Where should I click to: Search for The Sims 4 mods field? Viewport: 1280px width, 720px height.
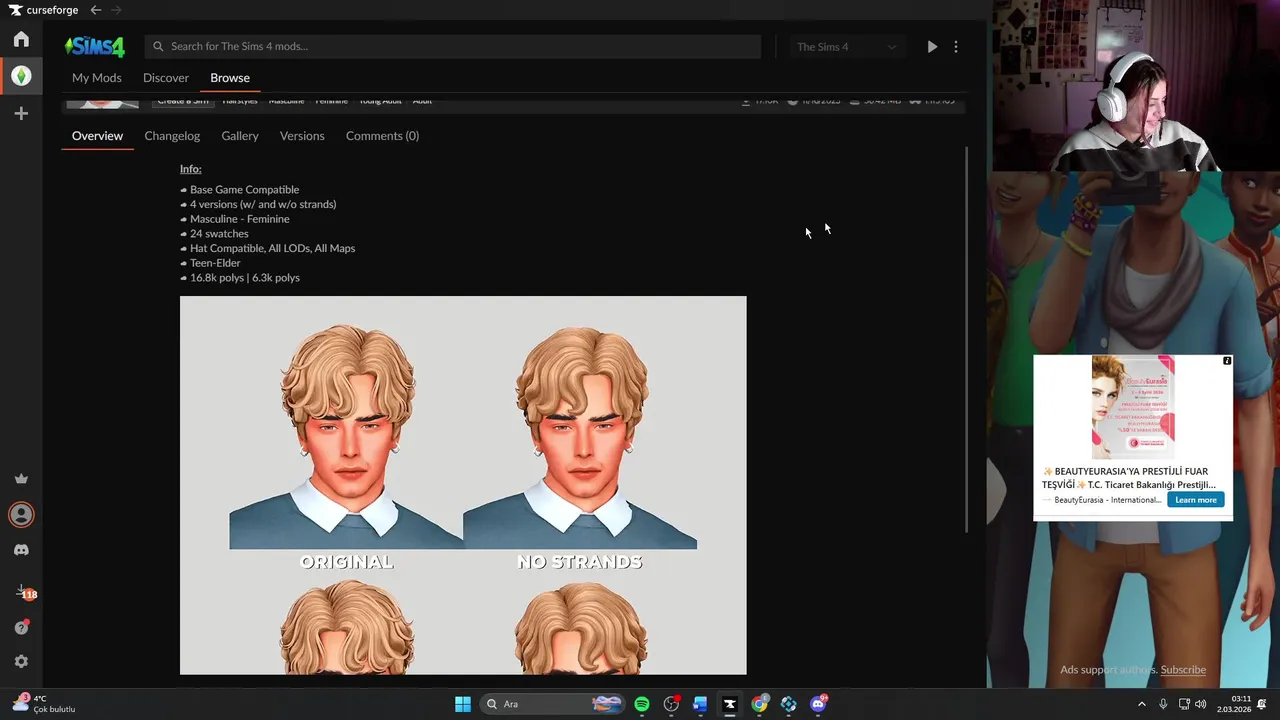453,46
